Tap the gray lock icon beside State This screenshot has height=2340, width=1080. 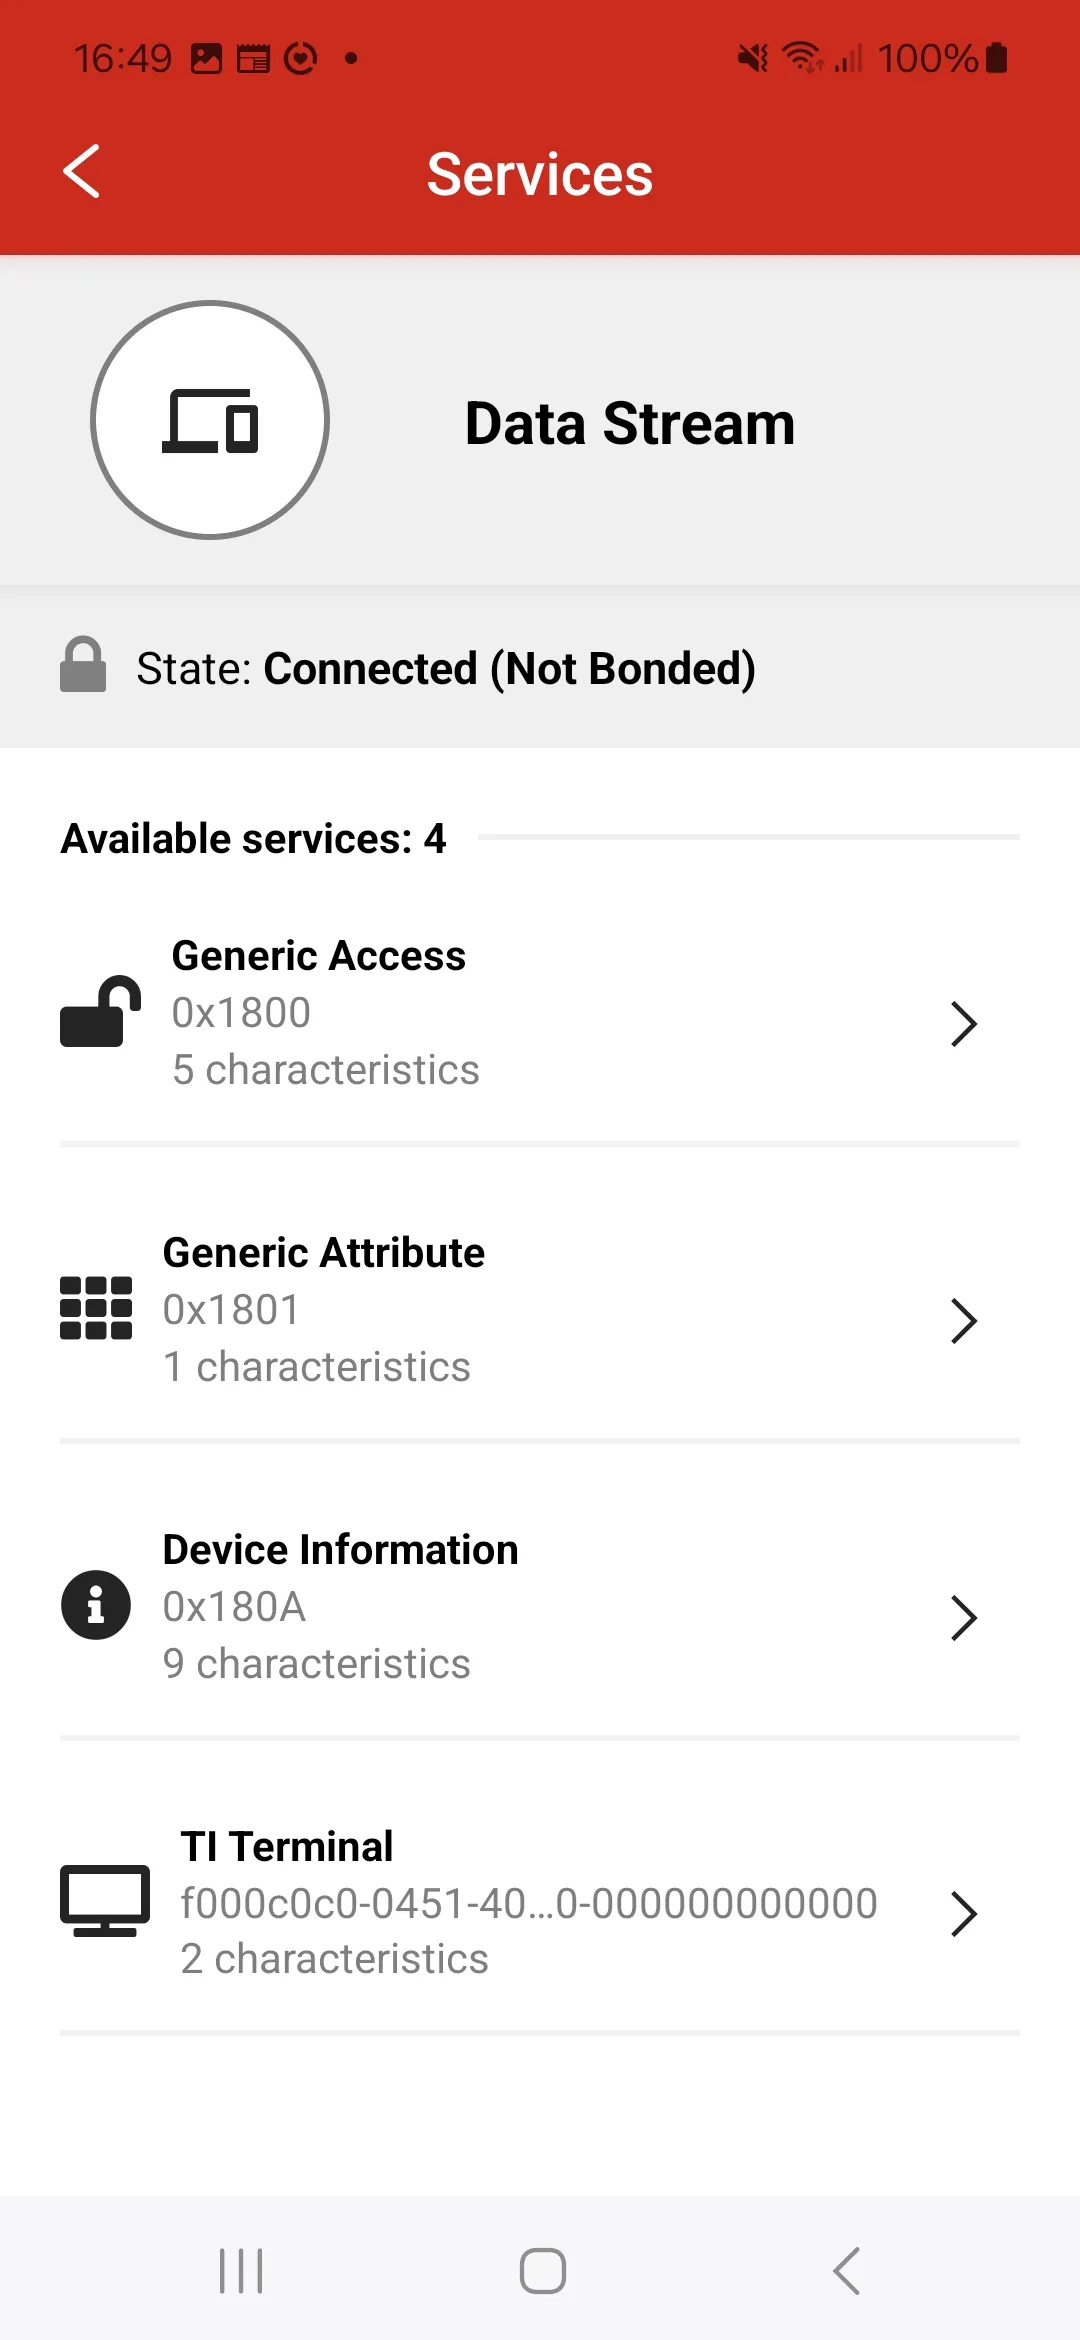83,665
